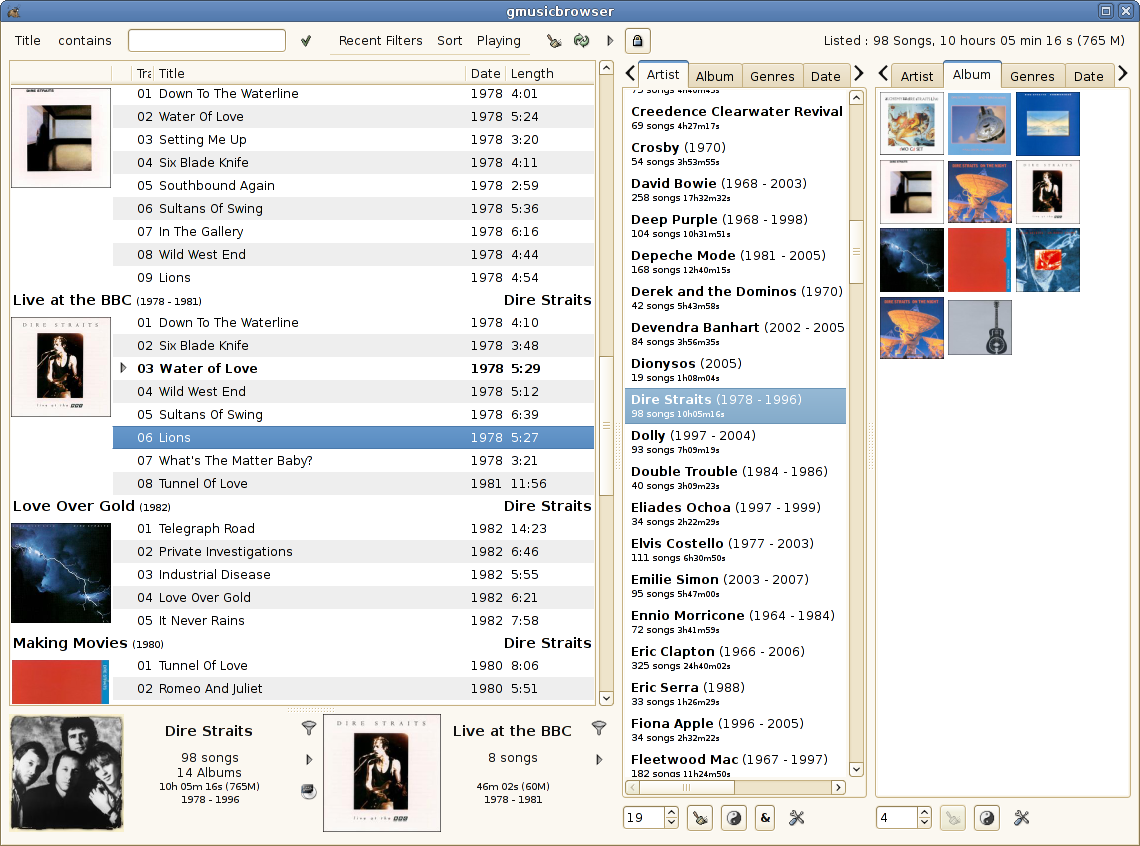Click the brush icon under the artist list

click(701, 818)
